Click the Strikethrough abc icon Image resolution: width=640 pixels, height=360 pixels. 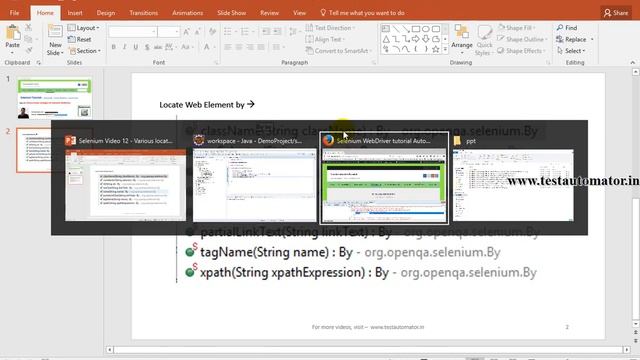point(158,47)
